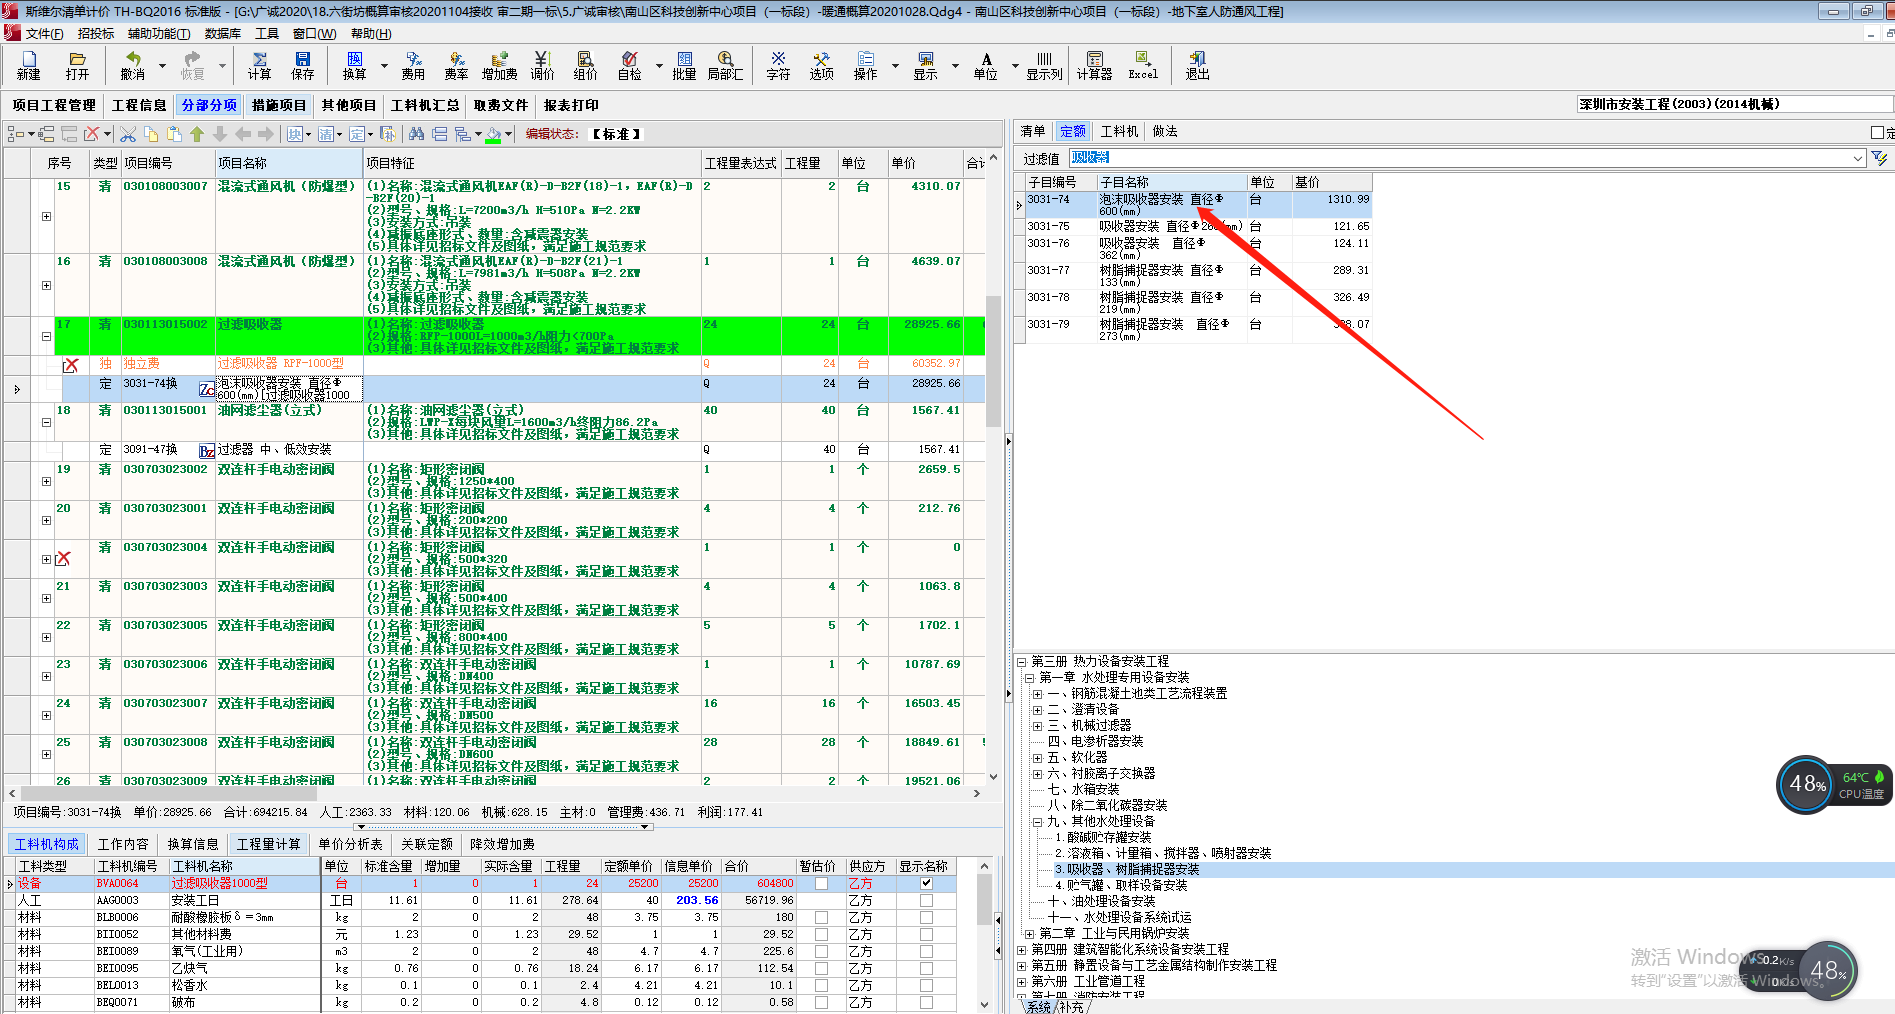Expand row 15 混流式通风机 plus box
The height and width of the screenshot is (1014, 1895).
pos(46,216)
